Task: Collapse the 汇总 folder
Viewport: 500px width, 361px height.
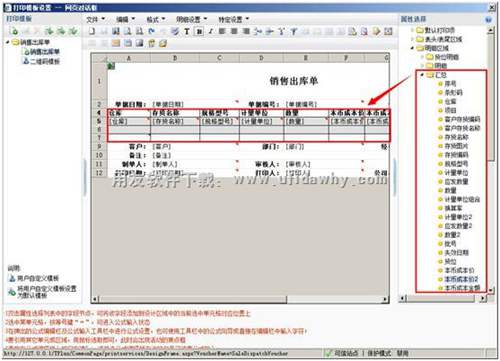Action: [x=422, y=75]
